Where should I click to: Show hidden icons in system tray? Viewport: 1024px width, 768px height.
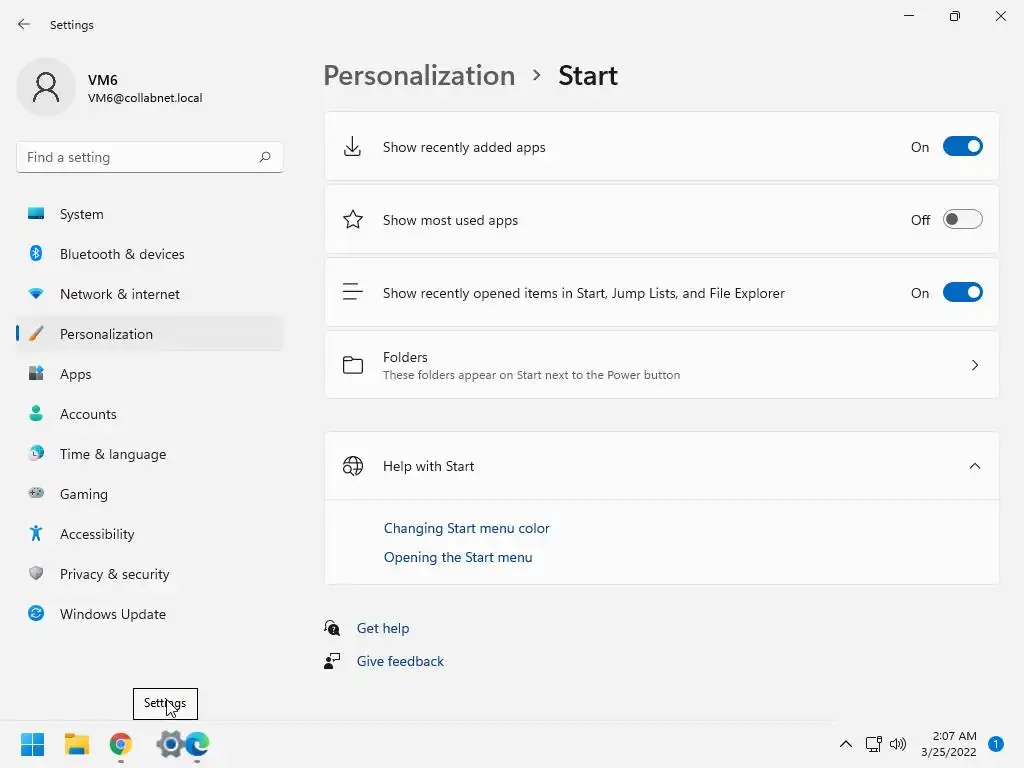pos(846,744)
